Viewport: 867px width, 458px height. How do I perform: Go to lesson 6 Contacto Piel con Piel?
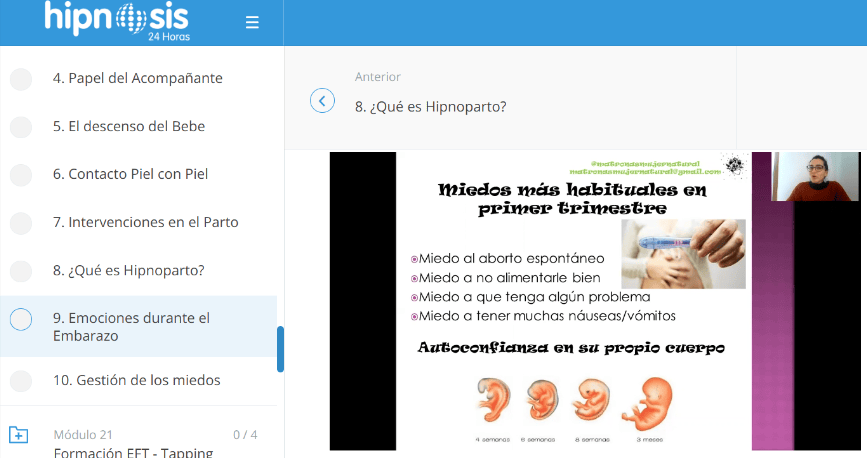click(x=130, y=174)
